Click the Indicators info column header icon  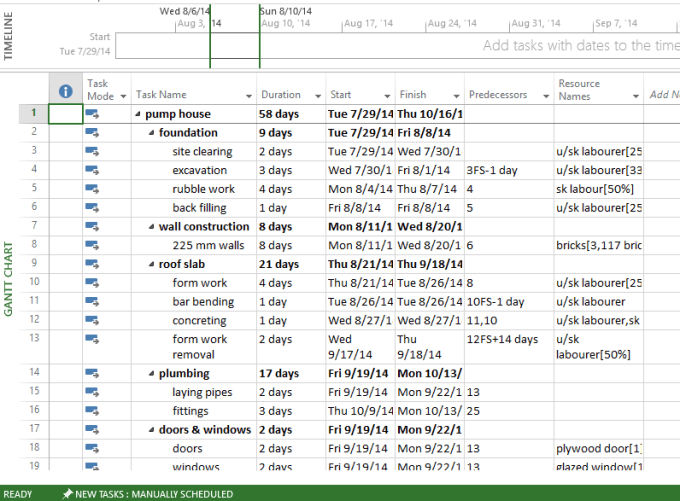65,91
